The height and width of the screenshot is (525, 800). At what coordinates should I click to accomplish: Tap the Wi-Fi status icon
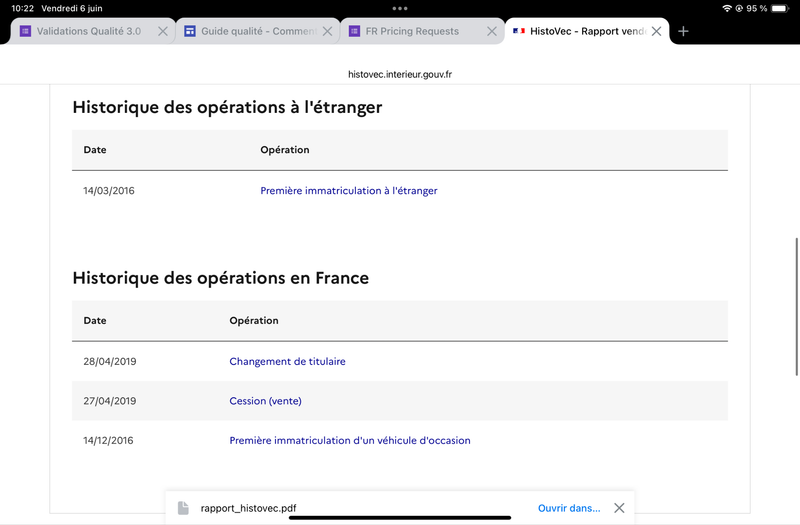click(727, 8)
